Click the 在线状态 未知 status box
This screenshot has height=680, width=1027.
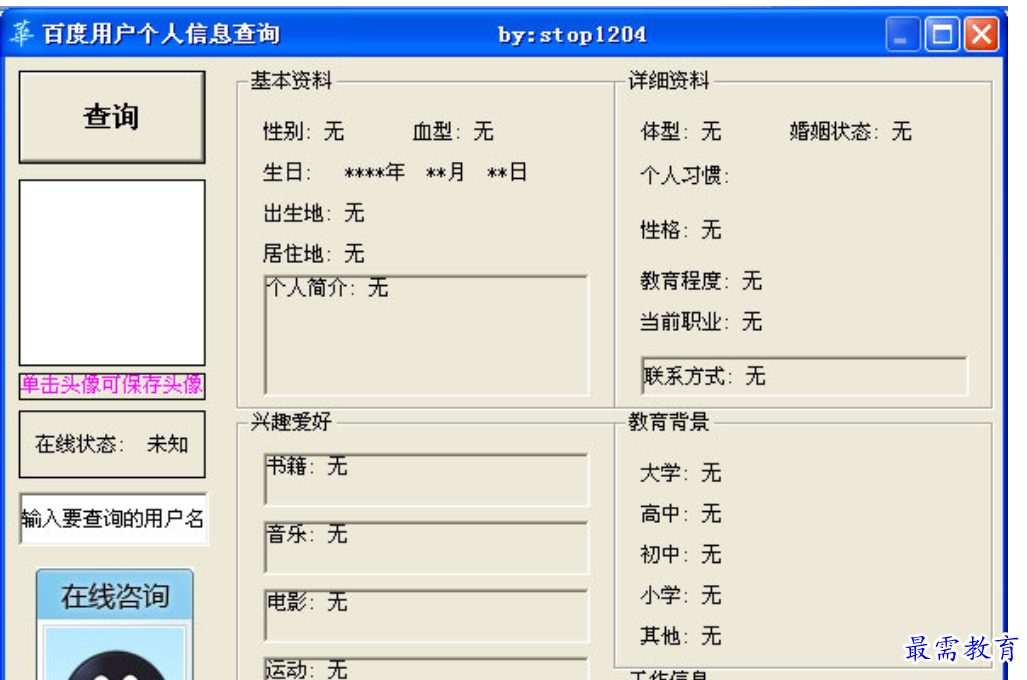[x=112, y=444]
